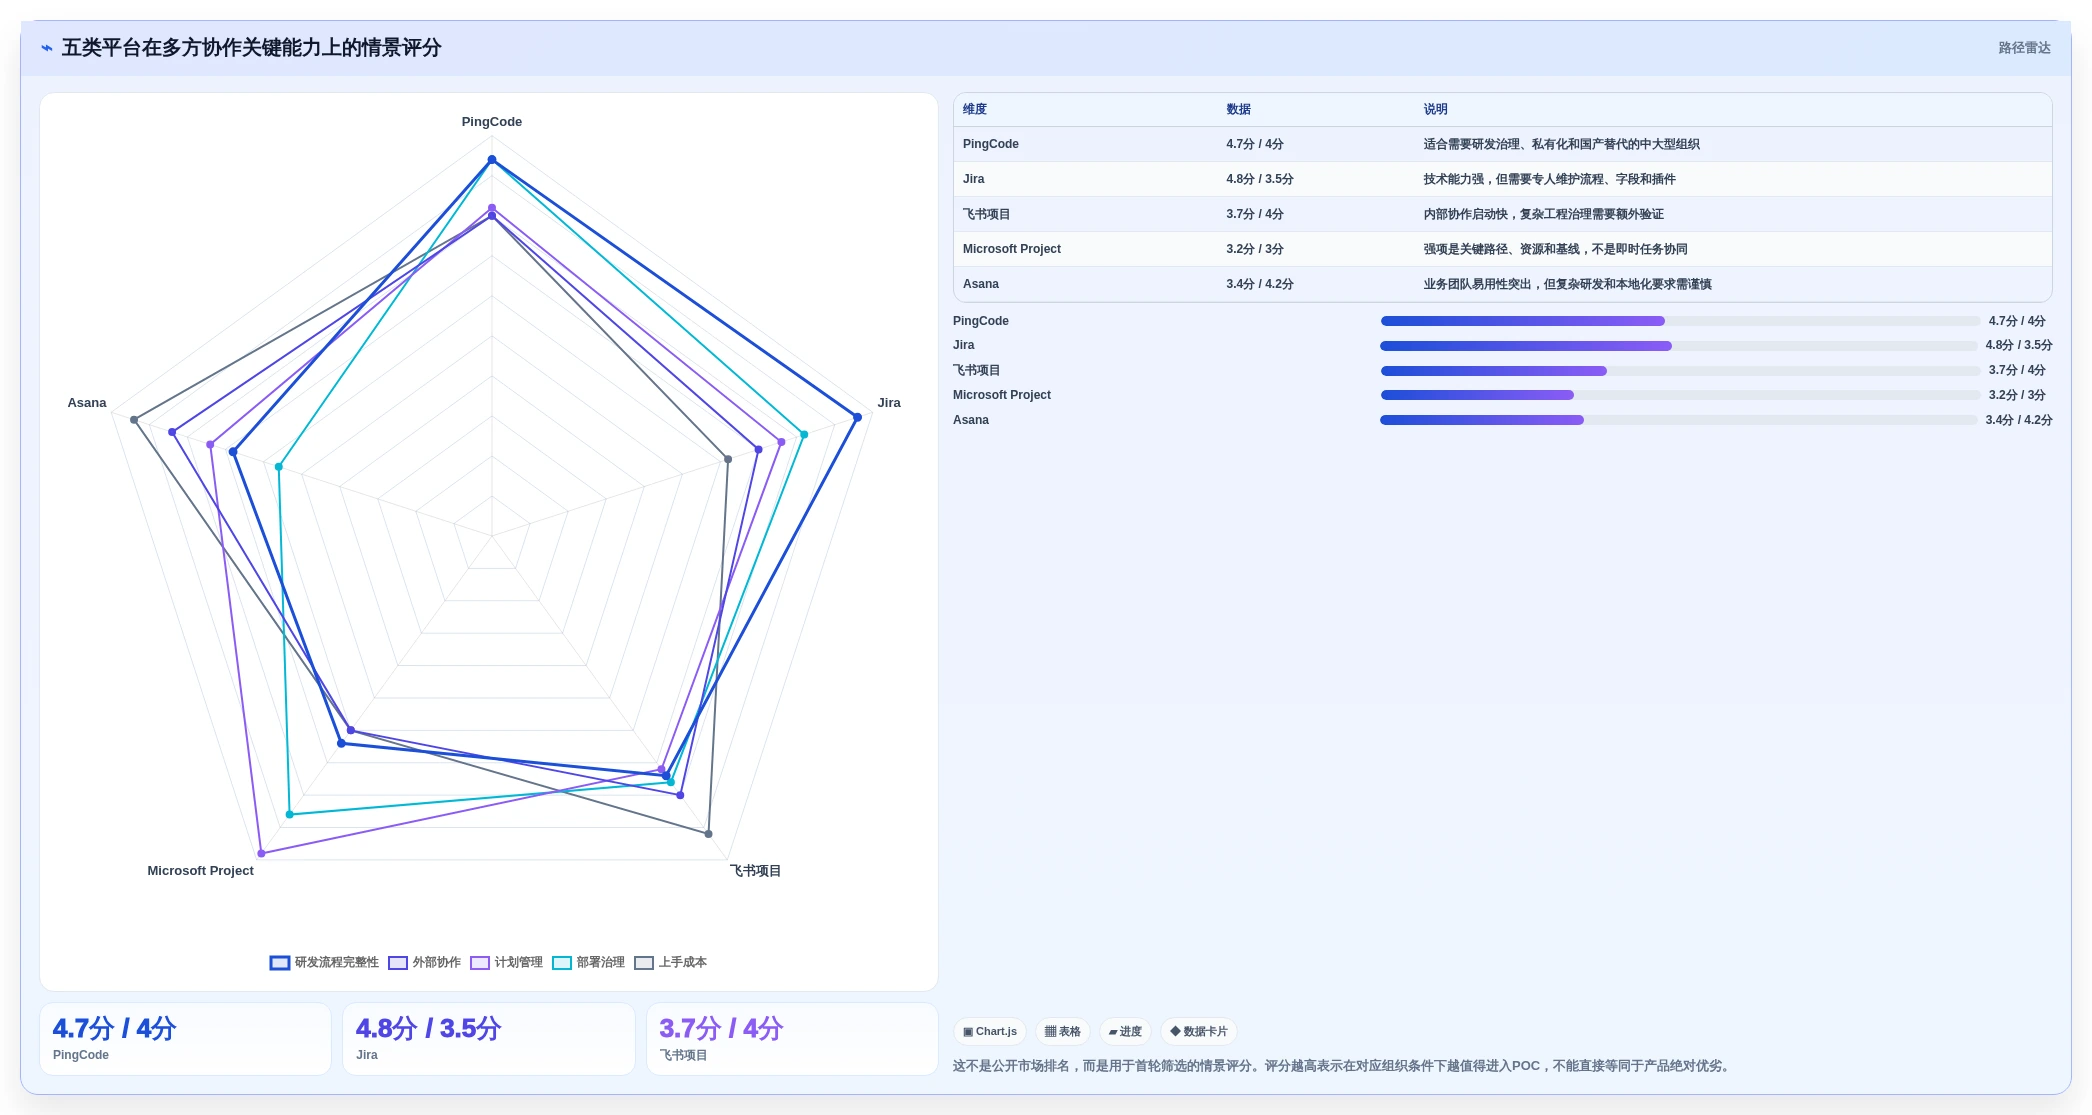Click the footnote starting 这不是公开市场排名
Viewport: 2092px width, 1115px height.
coord(1341,1066)
